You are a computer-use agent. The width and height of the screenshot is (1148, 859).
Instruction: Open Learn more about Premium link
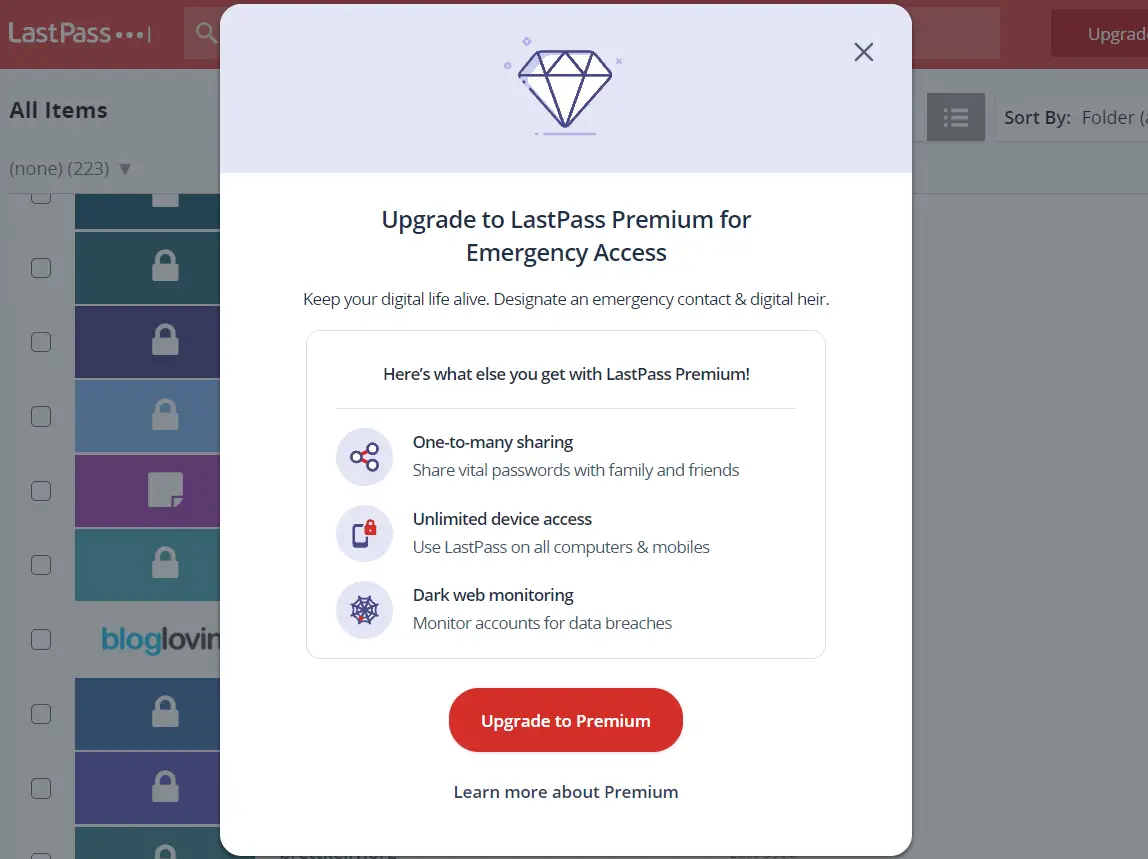coord(565,792)
